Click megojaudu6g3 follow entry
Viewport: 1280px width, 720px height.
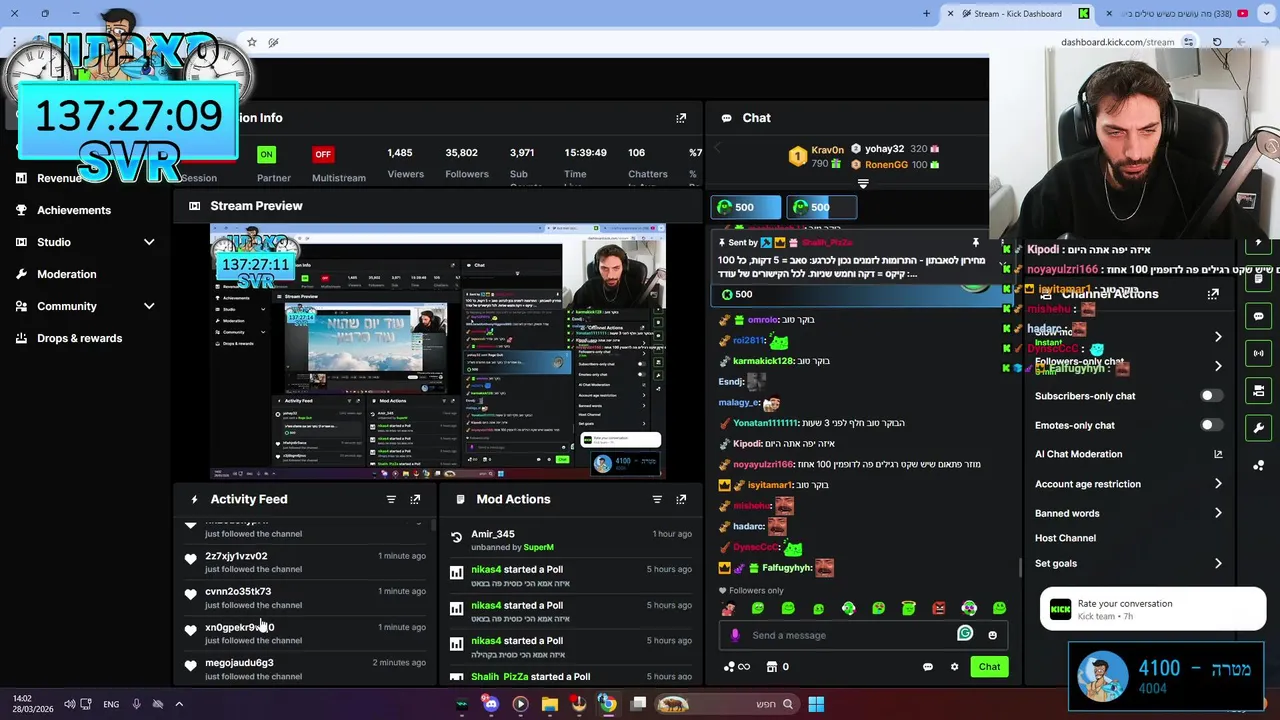pyautogui.click(x=305, y=669)
